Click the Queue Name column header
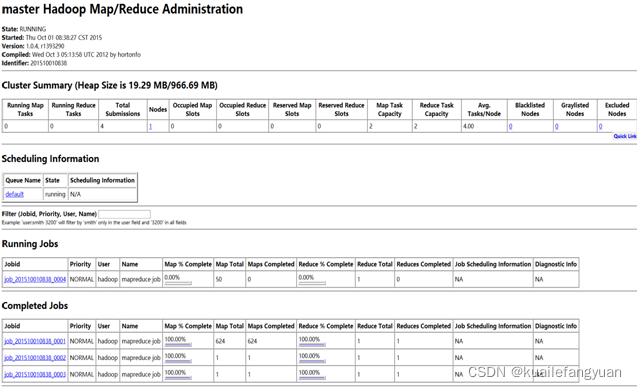 (x=23, y=180)
